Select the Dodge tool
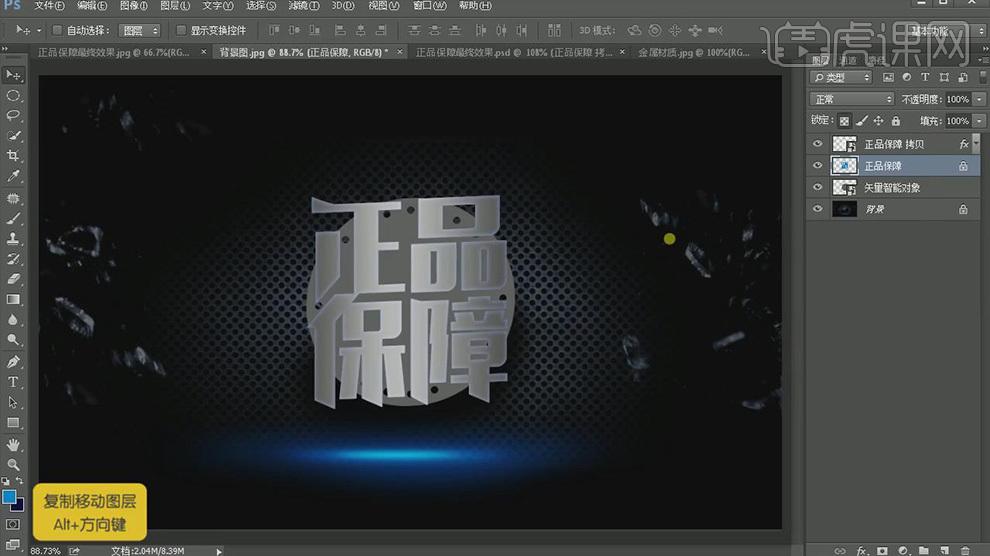Screen dimensions: 990x556 [x=13, y=340]
